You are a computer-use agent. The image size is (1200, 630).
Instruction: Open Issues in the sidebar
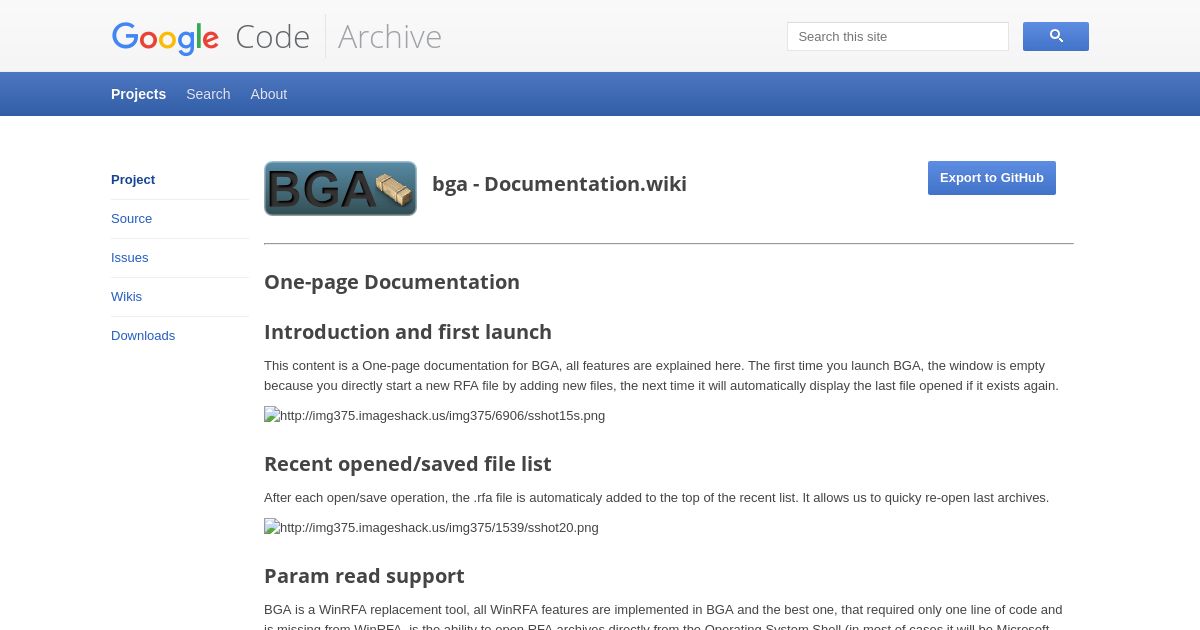pos(130,258)
